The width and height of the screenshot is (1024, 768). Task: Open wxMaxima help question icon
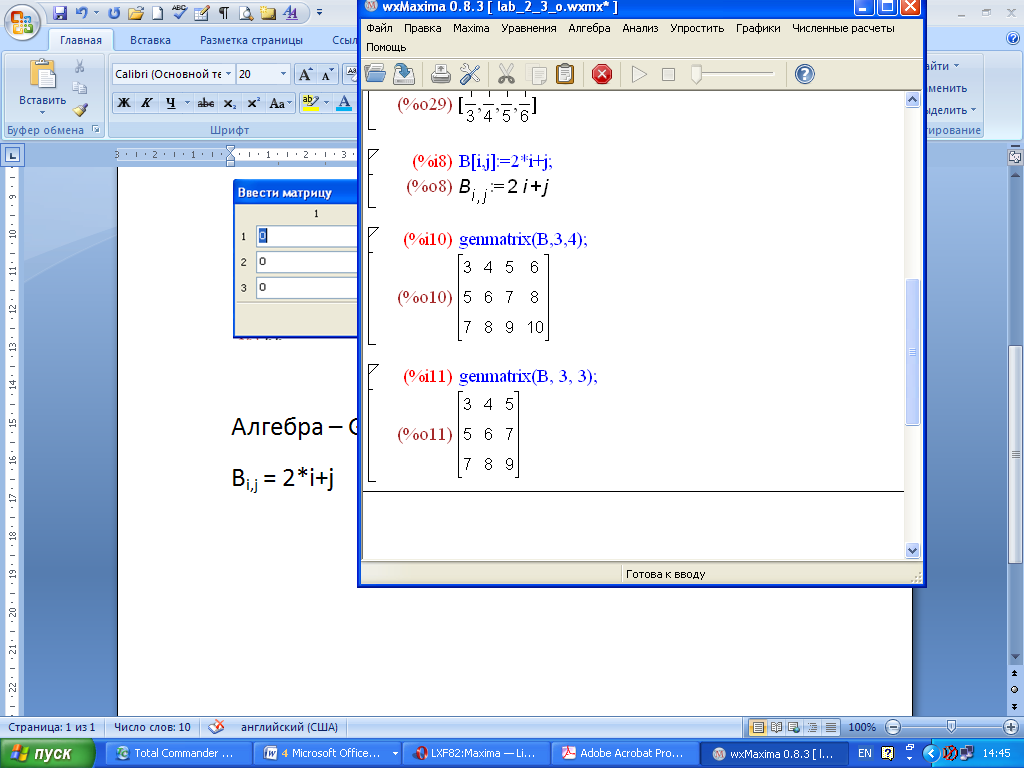click(x=805, y=74)
